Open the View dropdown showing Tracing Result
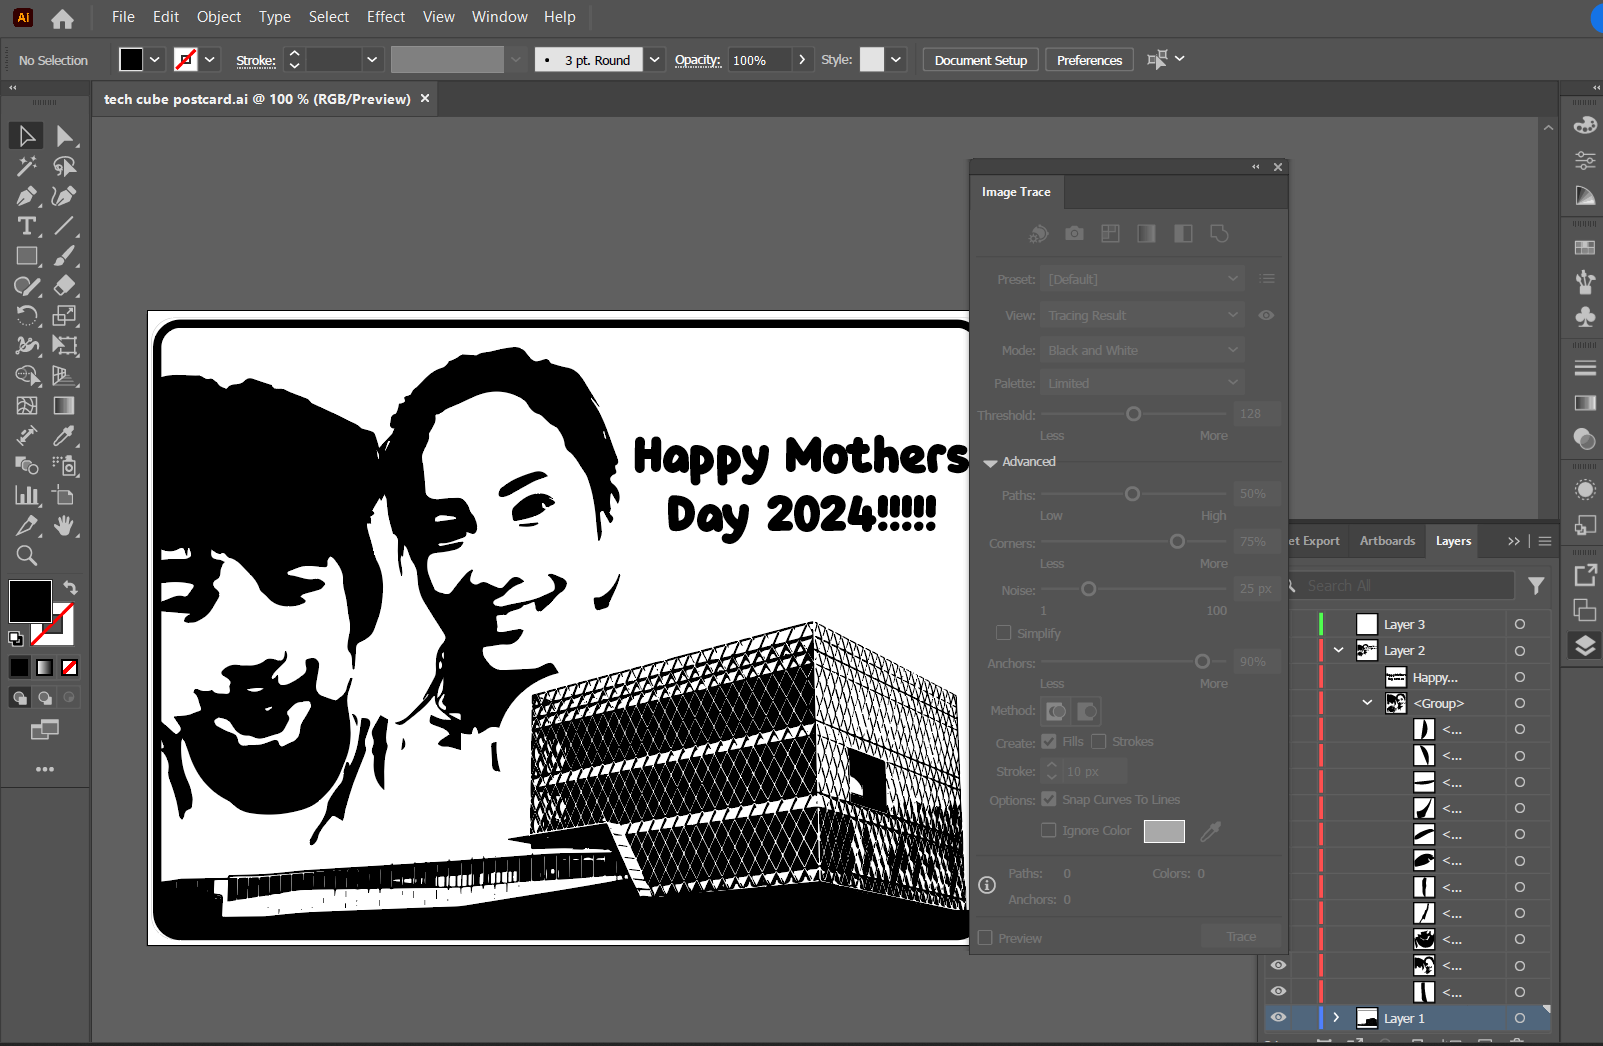 [x=1142, y=315]
